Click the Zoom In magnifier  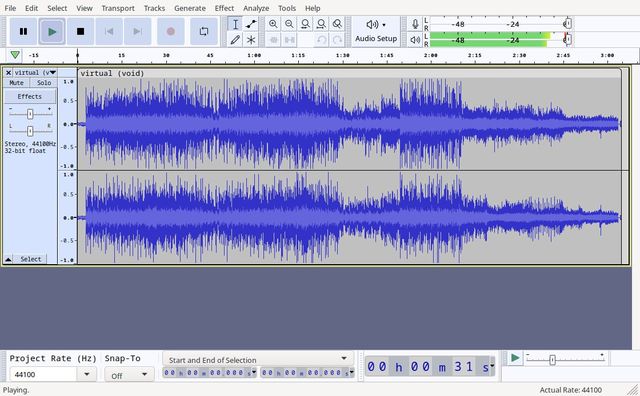(273, 24)
